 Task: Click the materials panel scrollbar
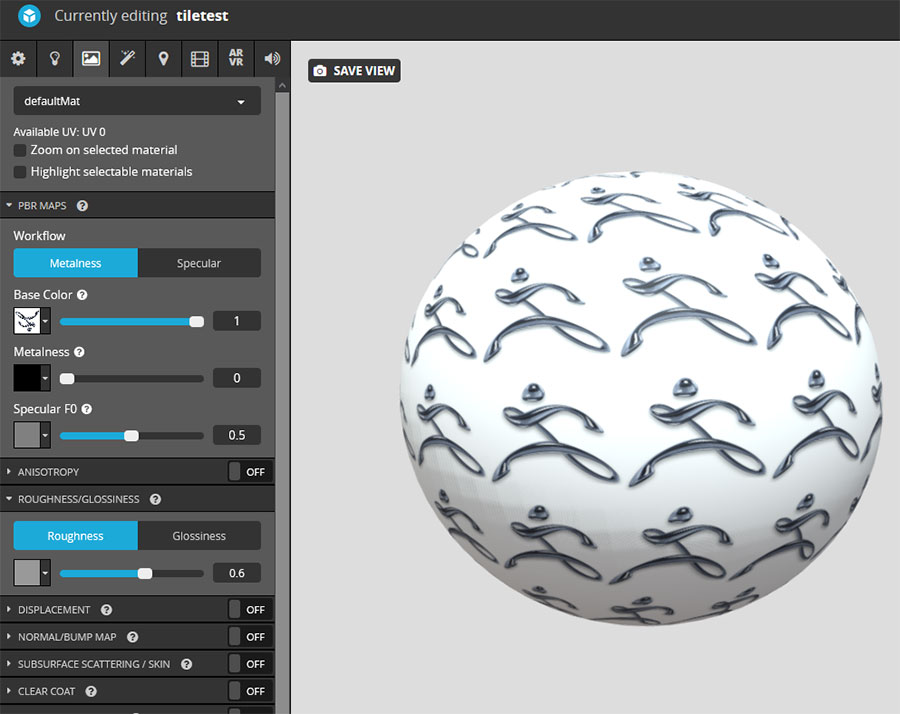[282, 402]
